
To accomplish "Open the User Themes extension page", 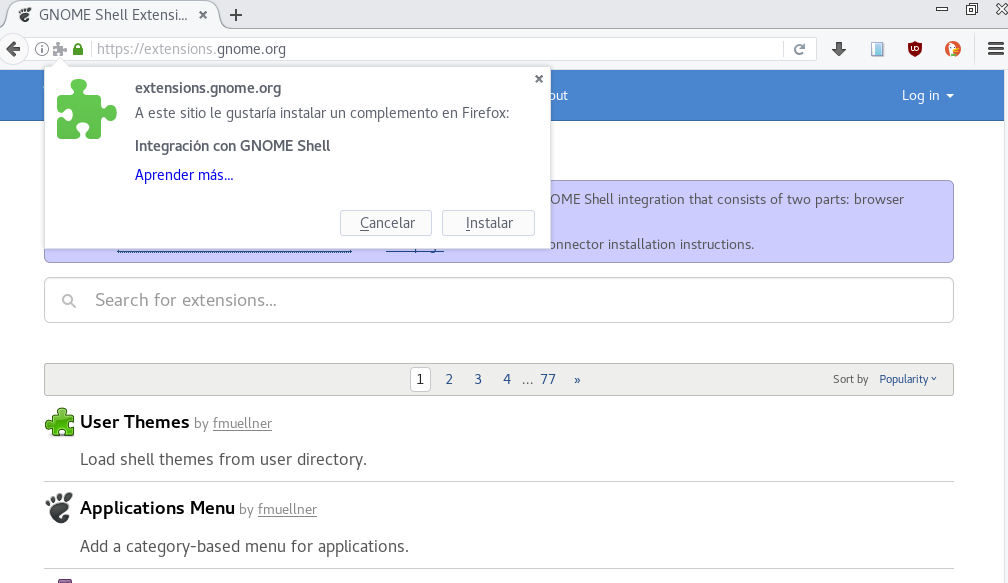I will click(x=134, y=422).
